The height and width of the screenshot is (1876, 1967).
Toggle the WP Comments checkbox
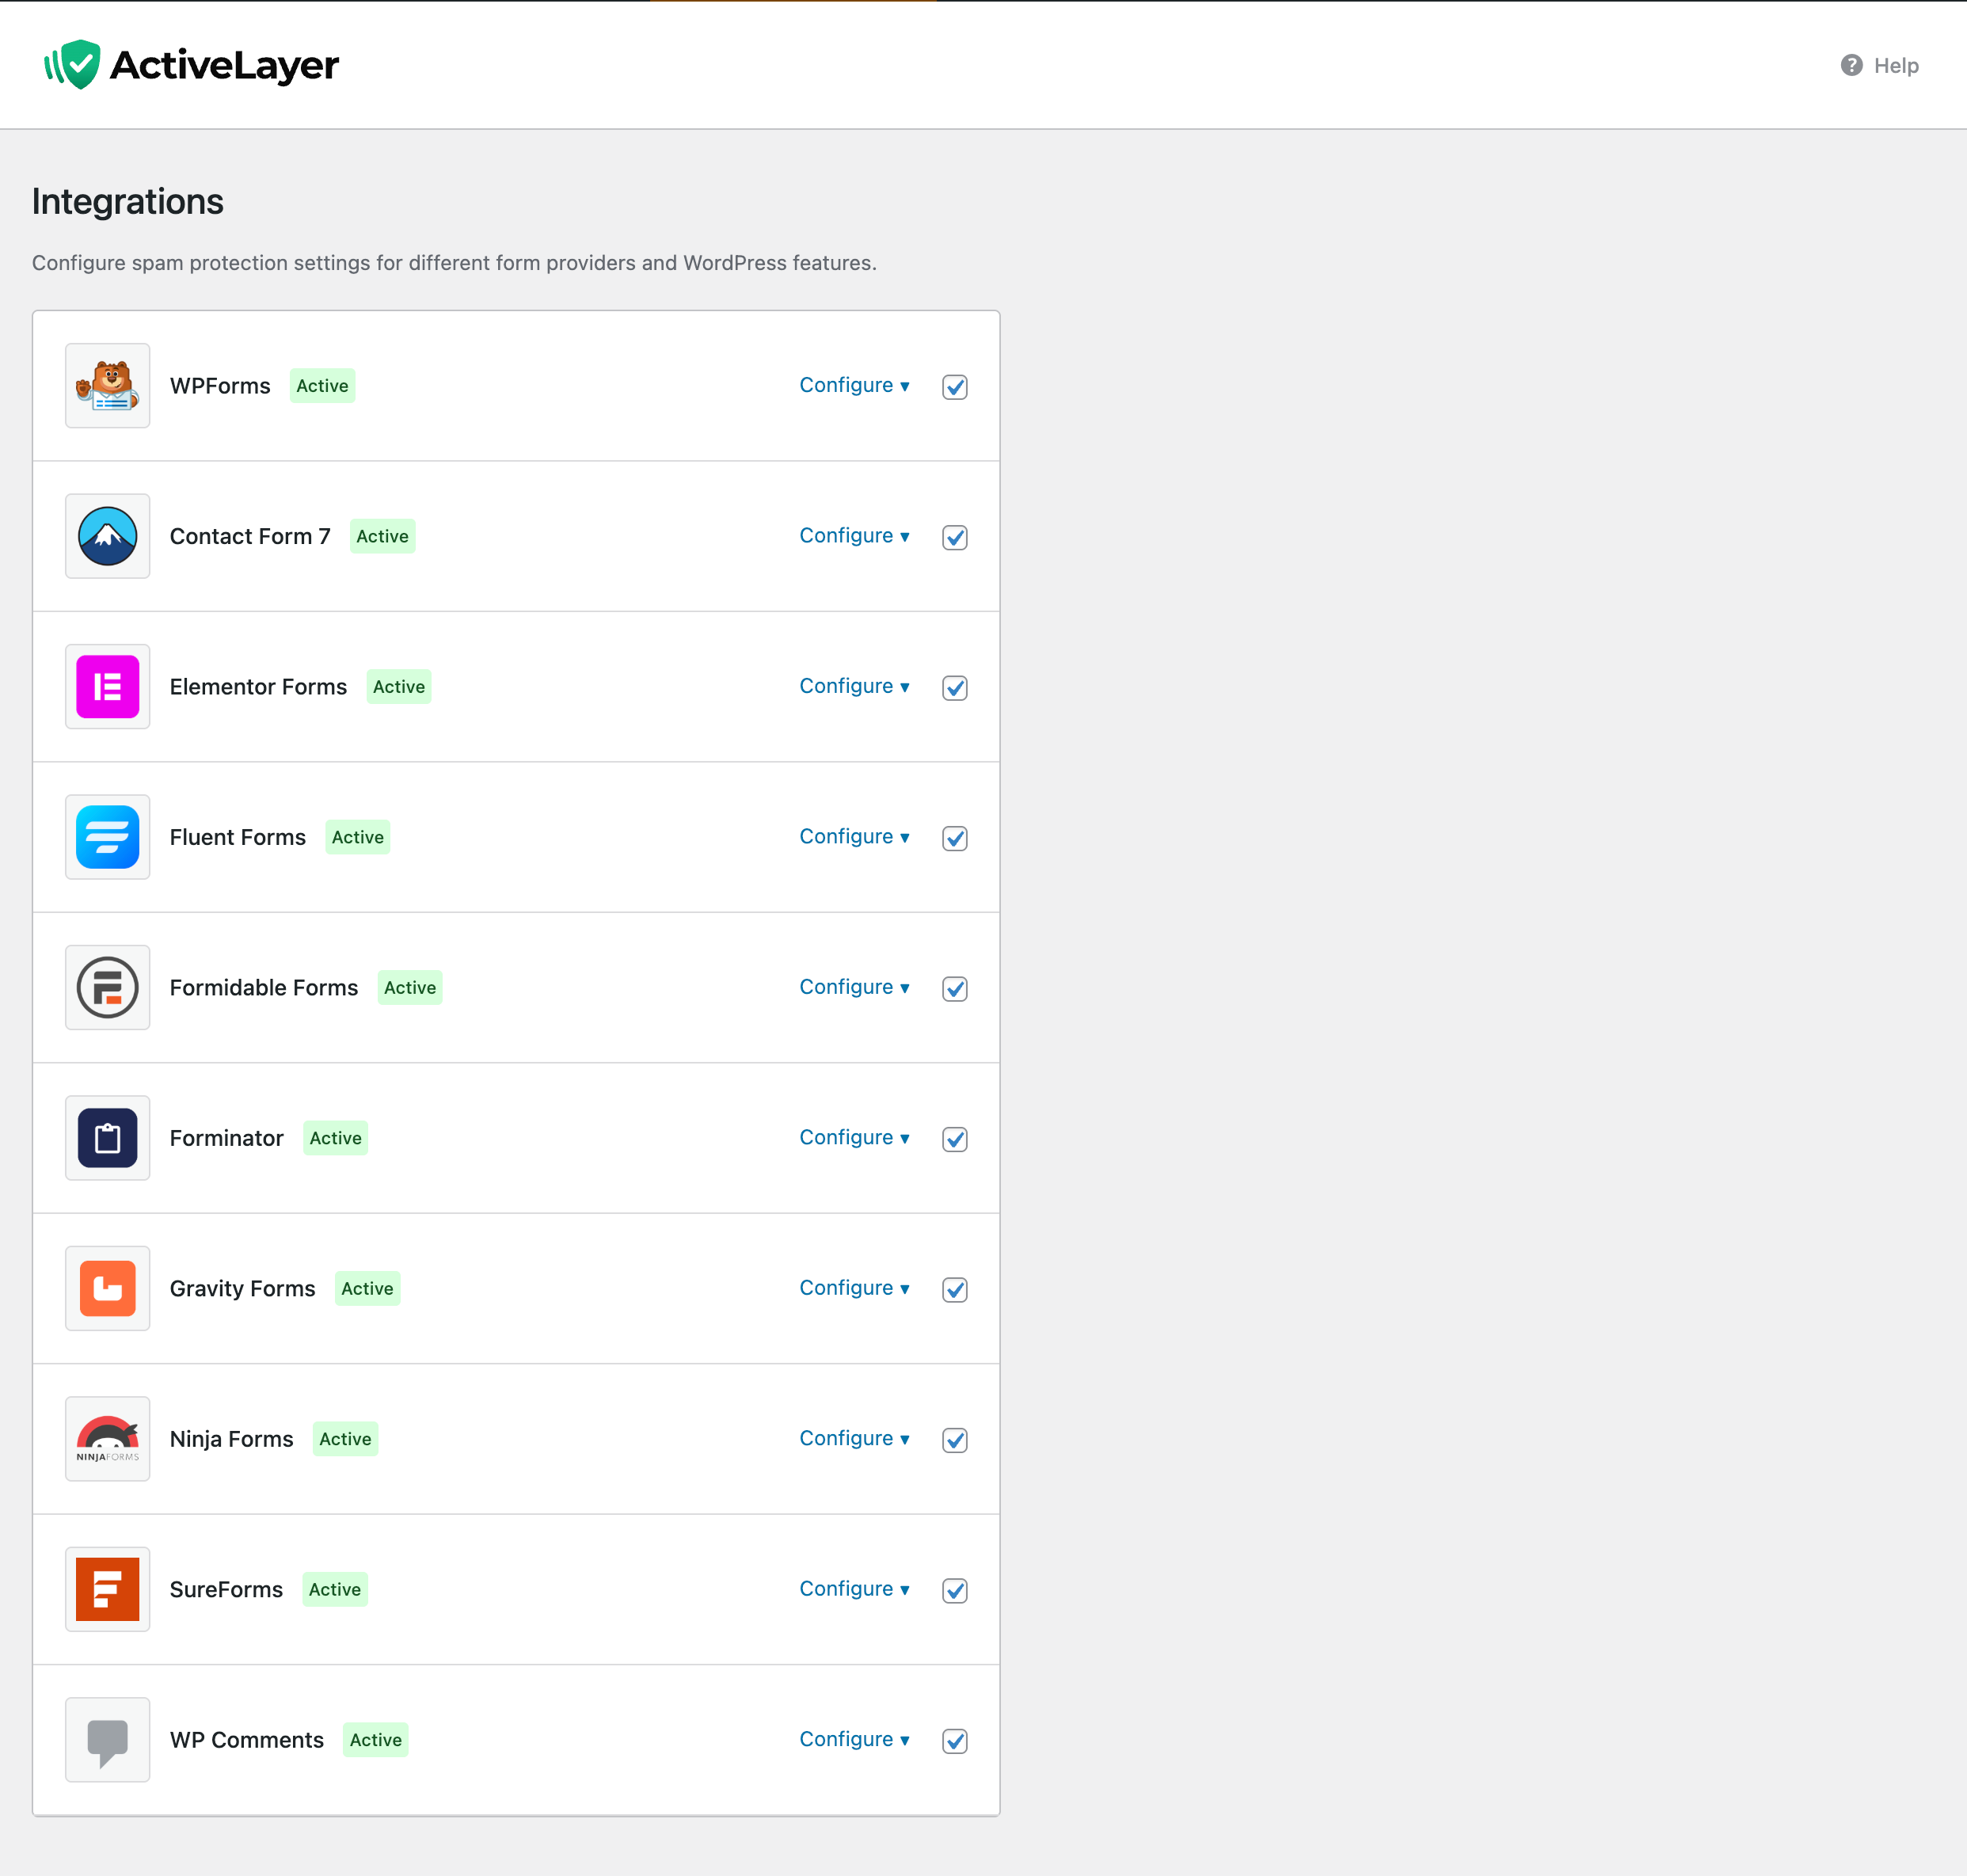(x=955, y=1741)
